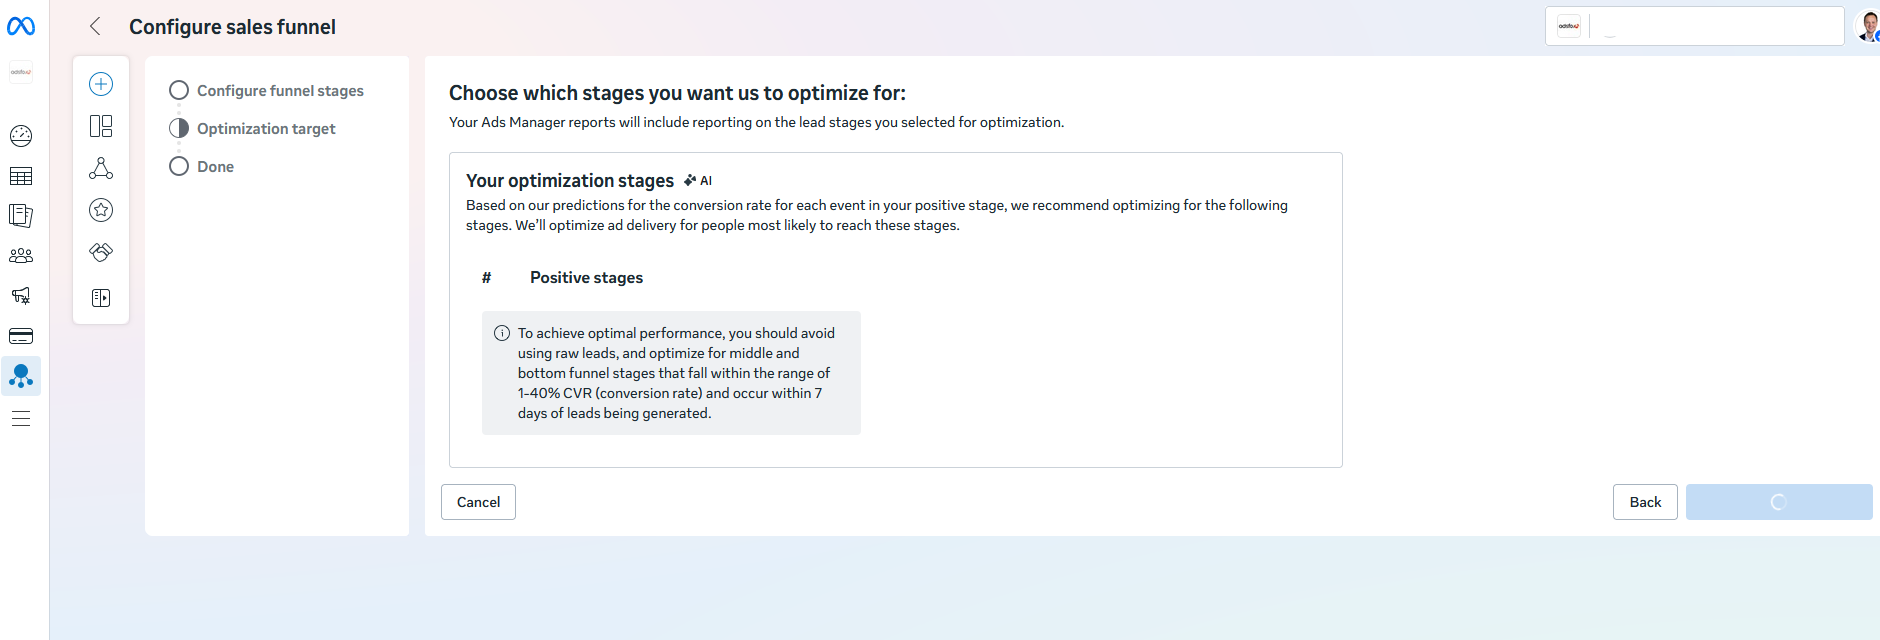
Task: Go back using the header arrow
Action: point(96,27)
